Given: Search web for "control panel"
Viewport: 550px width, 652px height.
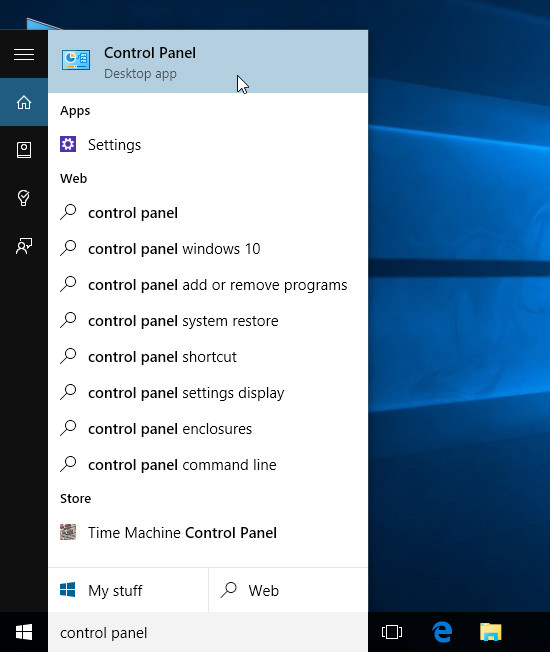Looking at the screenshot, I should [x=208, y=213].
